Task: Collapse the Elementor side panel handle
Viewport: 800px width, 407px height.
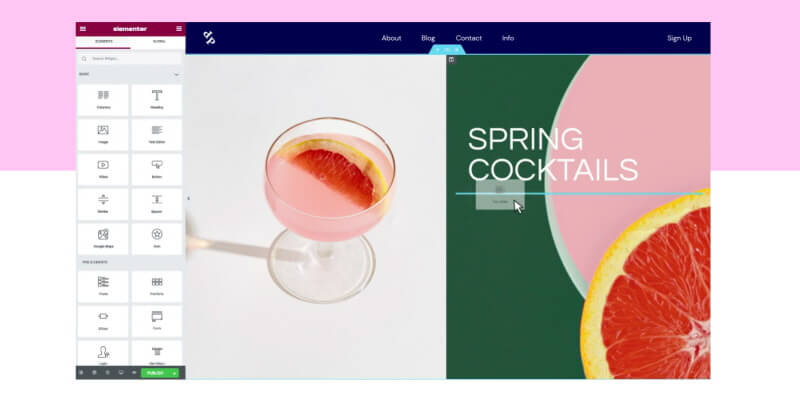Action: [x=188, y=198]
